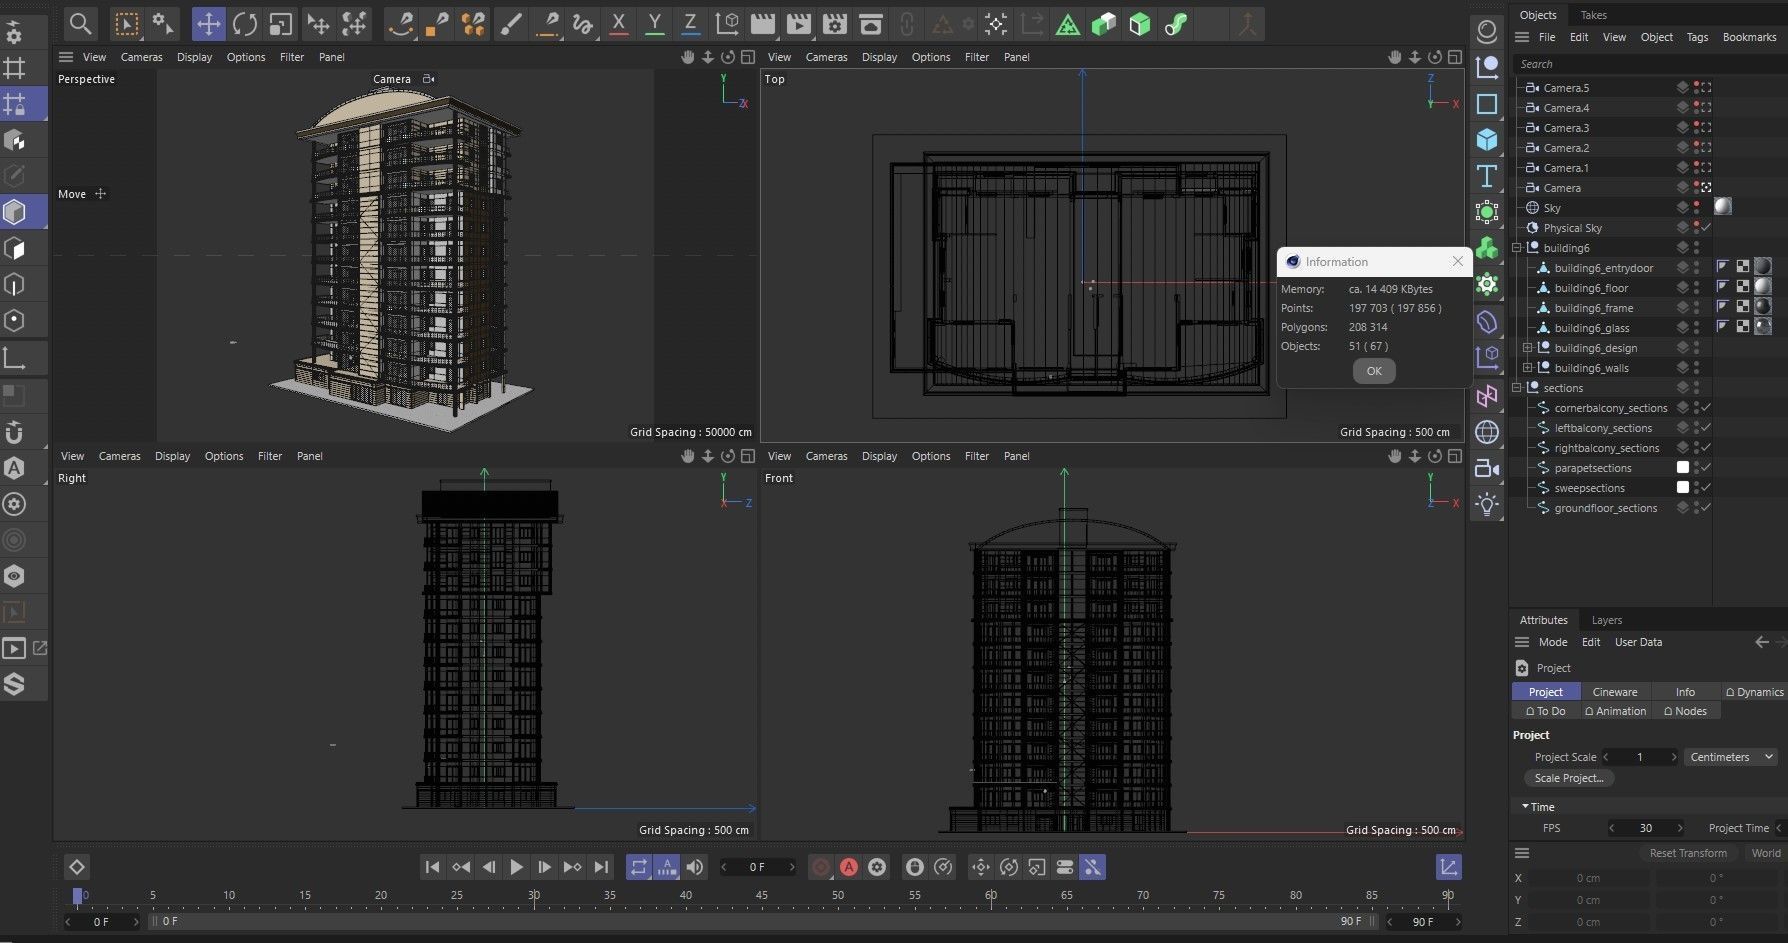Expand the building6_design node
Screen dimensions: 1788x943
[1527, 348]
